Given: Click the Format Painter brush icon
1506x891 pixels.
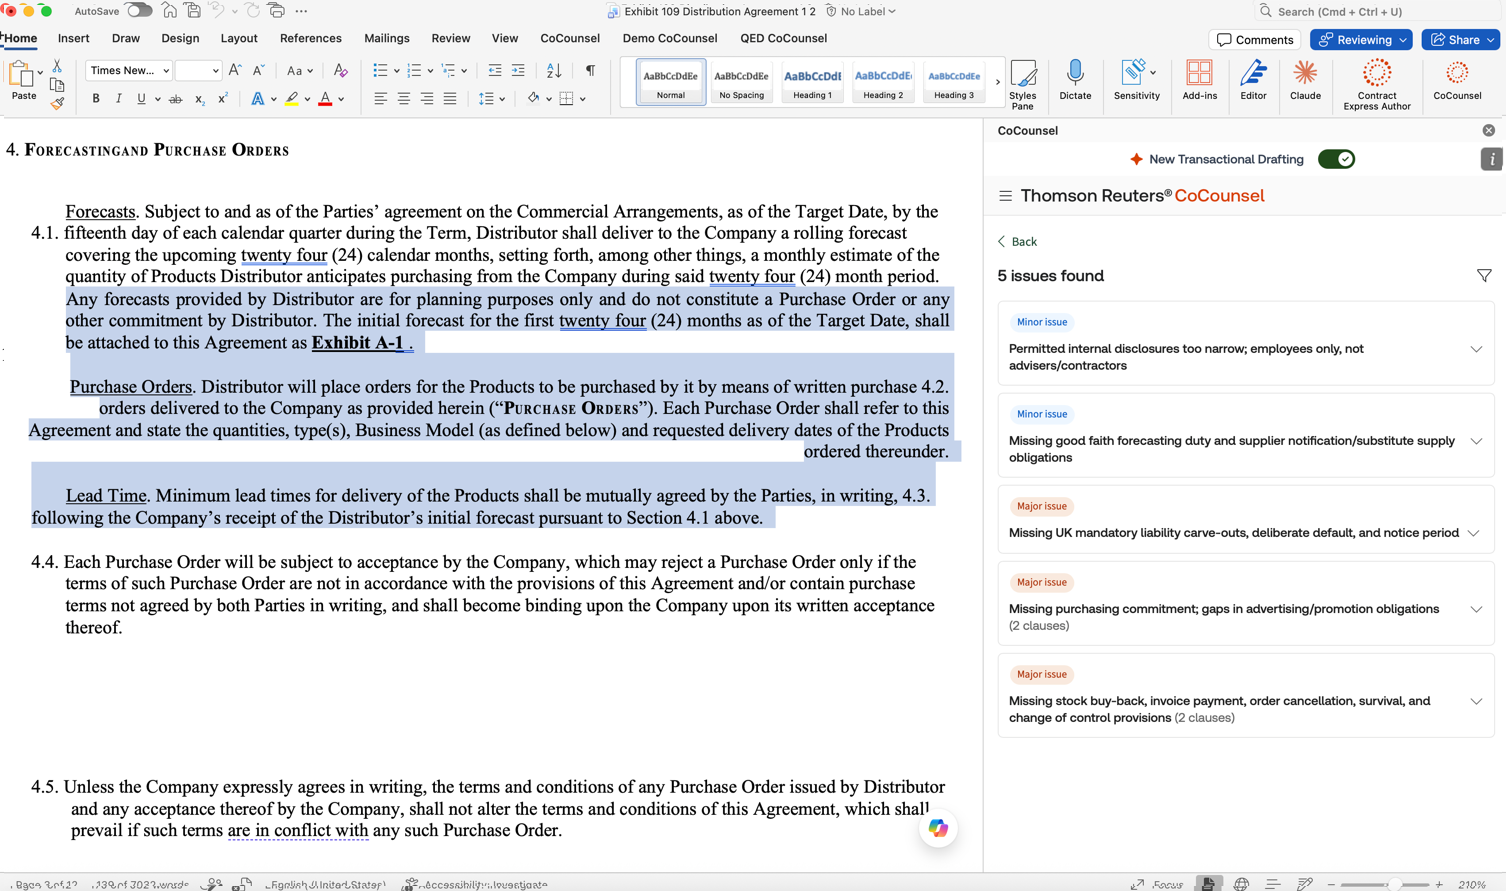Looking at the screenshot, I should pyautogui.click(x=57, y=102).
